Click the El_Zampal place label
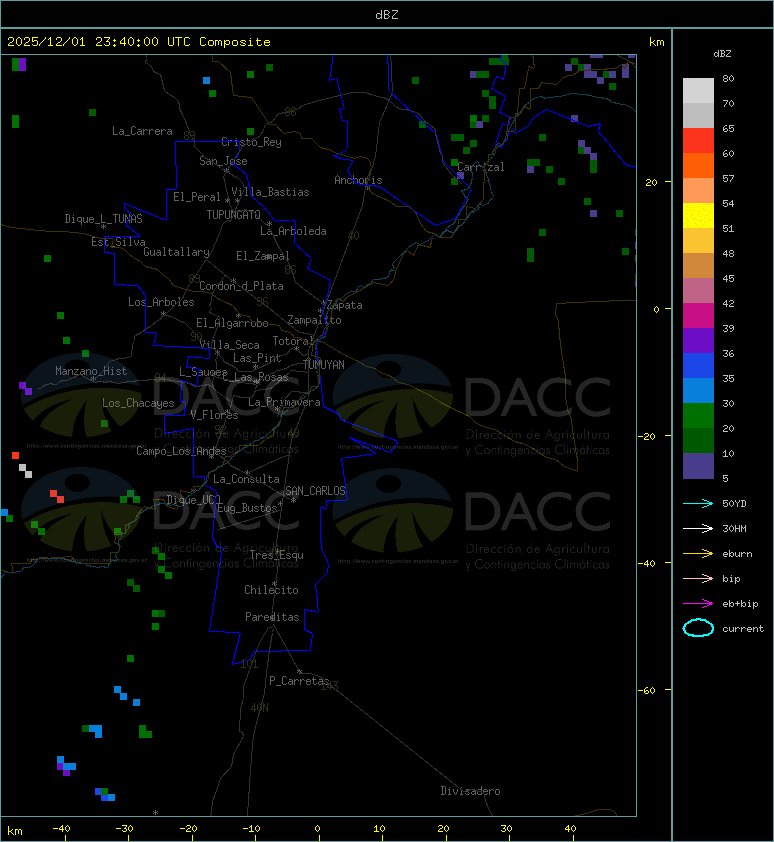774x842 pixels. tap(263, 256)
